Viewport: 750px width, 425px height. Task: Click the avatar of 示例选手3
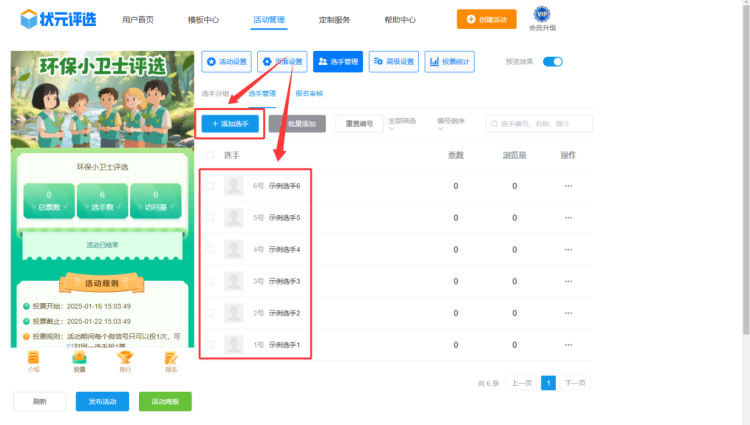[234, 281]
